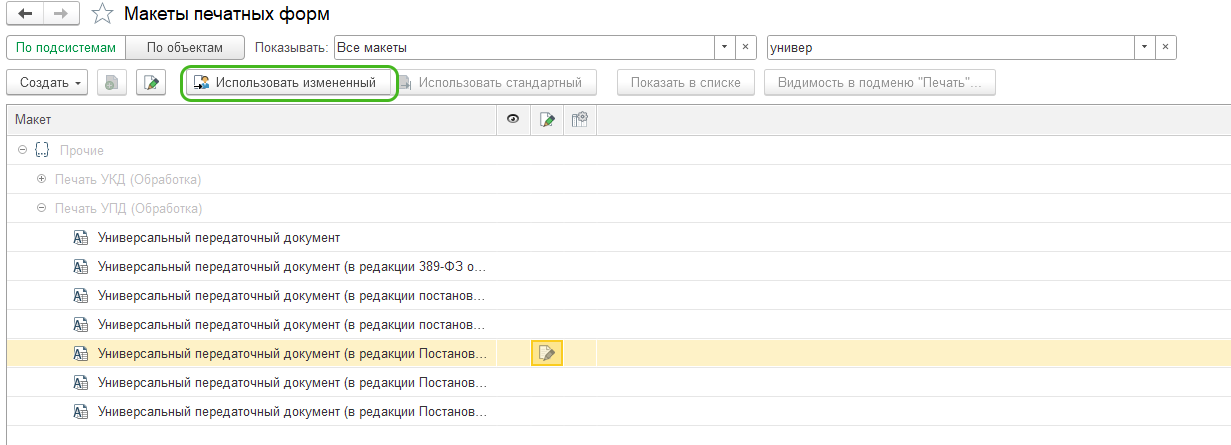Add page to favorites with star icon
1231x445 pixels.
[101, 14]
